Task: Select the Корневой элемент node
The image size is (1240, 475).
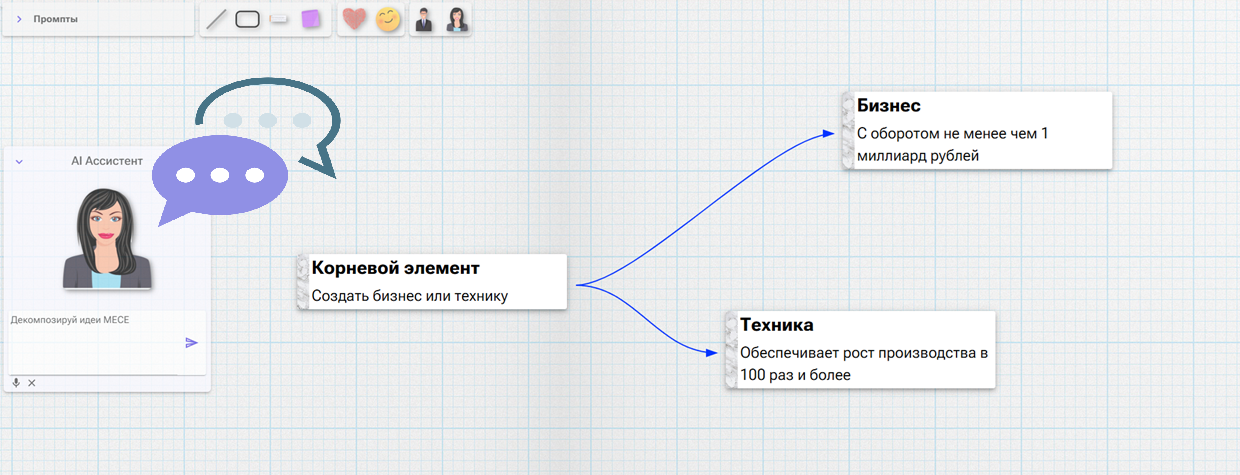Action: click(436, 282)
